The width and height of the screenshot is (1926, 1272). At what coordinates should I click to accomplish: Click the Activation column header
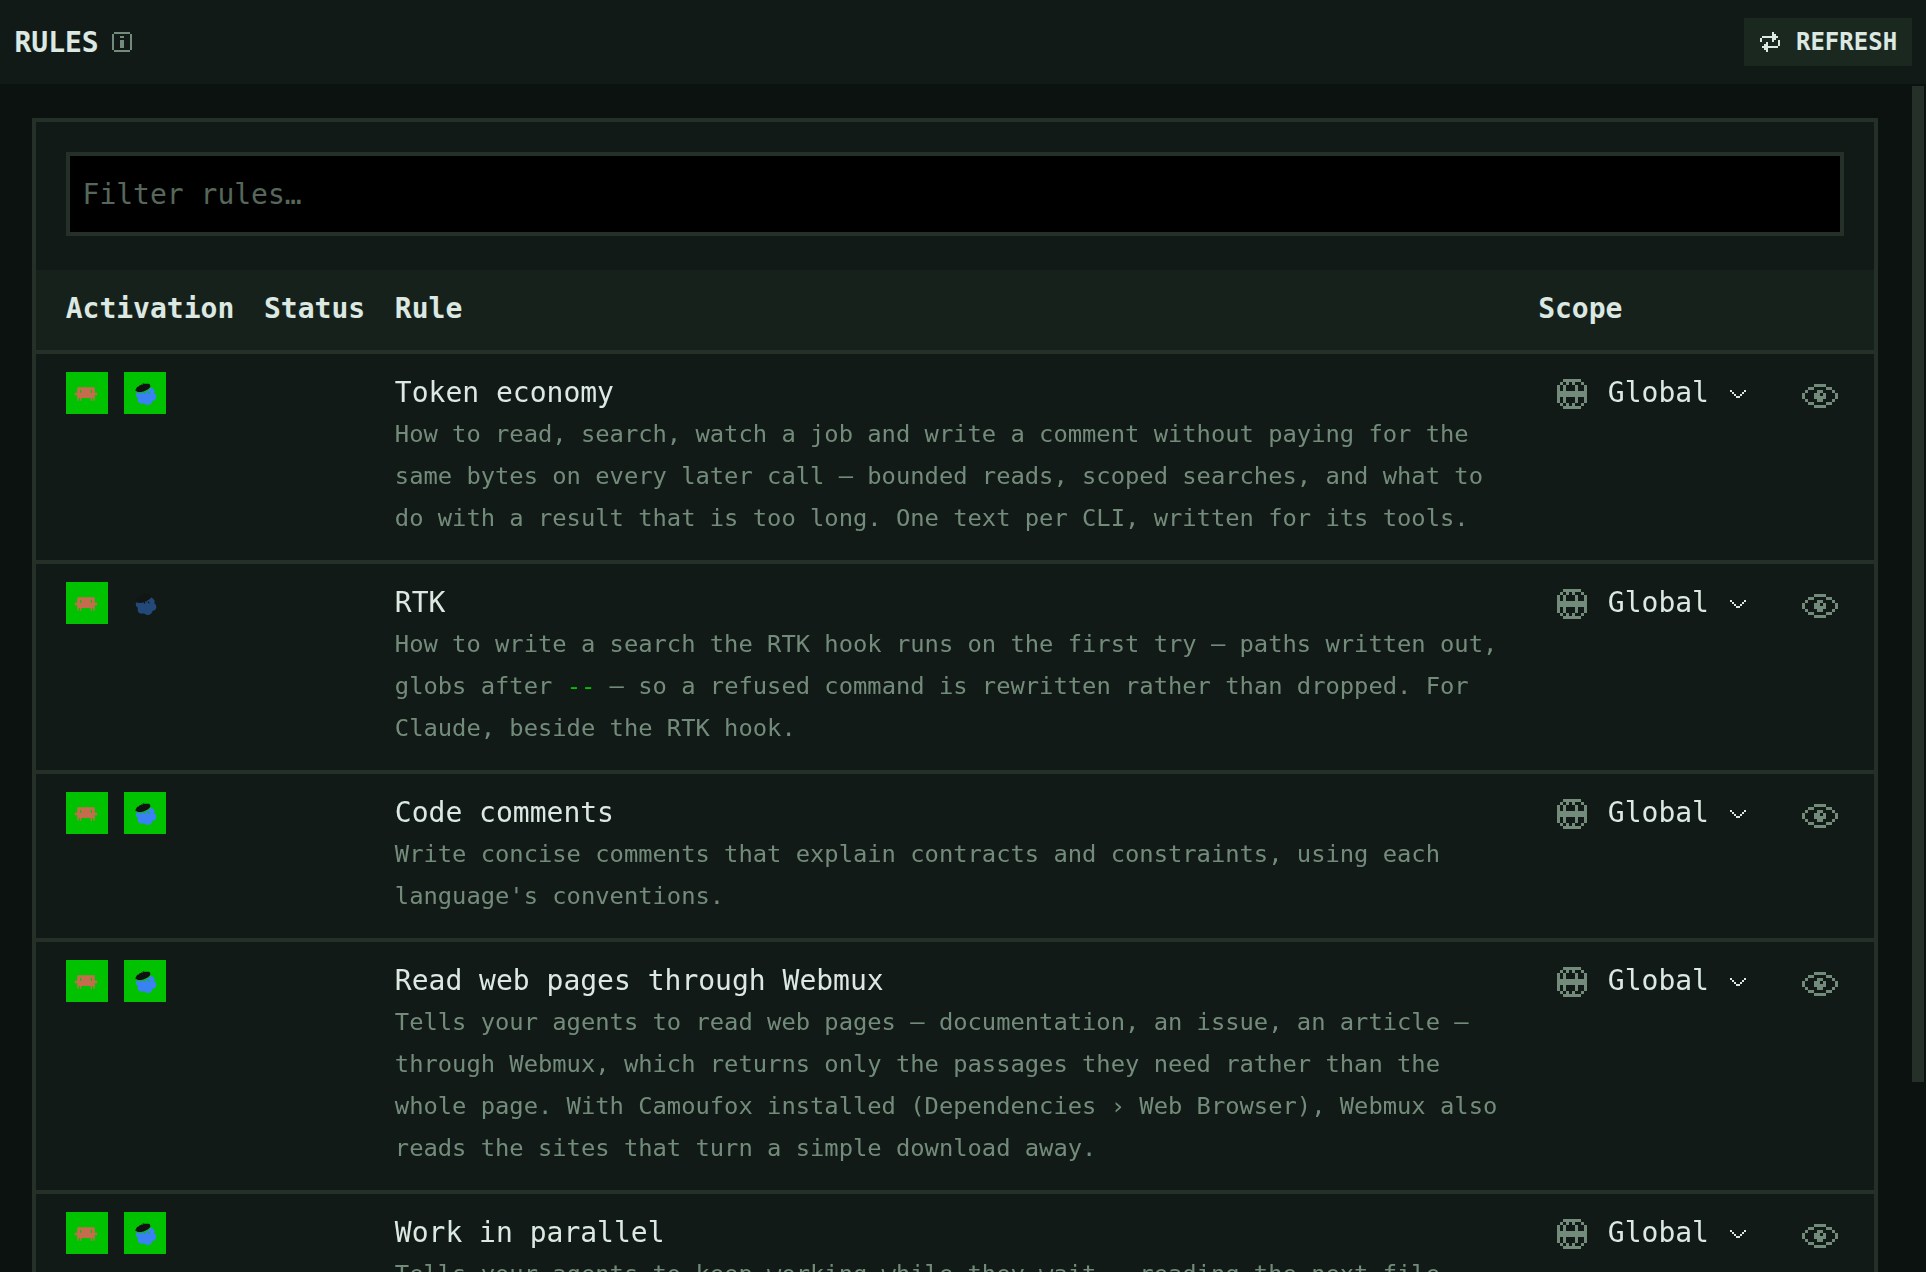tap(150, 308)
